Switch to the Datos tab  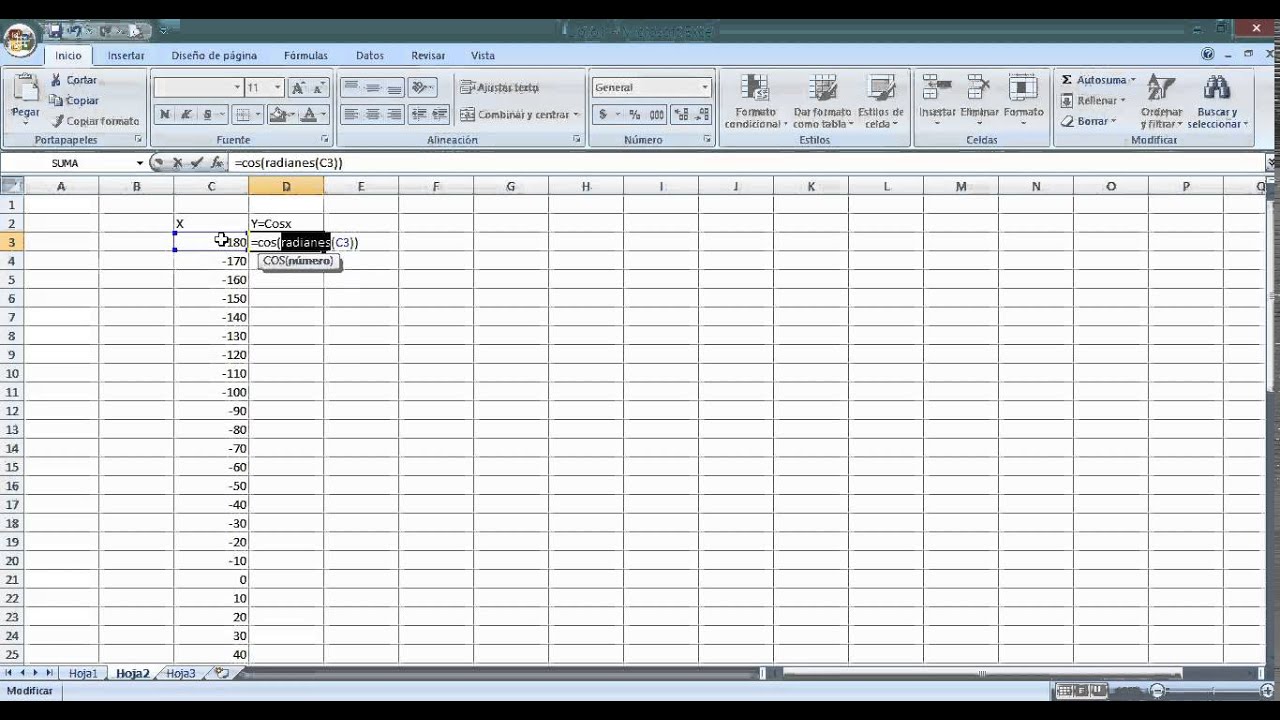370,56
